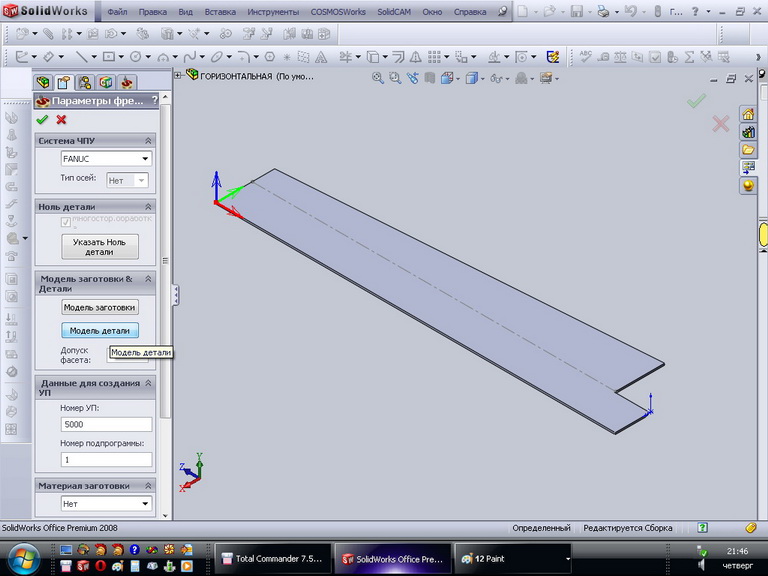Image resolution: width=768 pixels, height=576 pixels.
Task: Open the FeatureManager design tree tab
Action: (43, 82)
